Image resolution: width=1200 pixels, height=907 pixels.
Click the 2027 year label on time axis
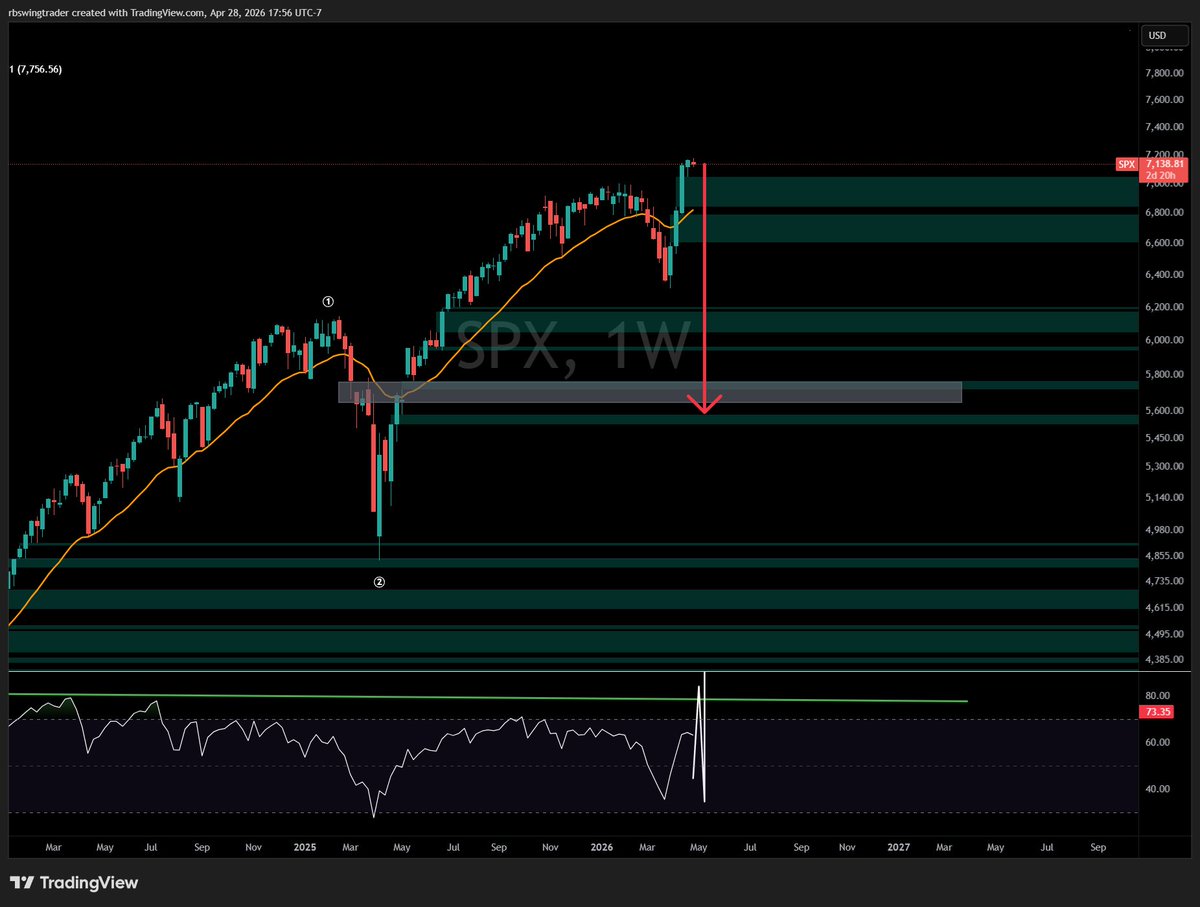click(899, 847)
